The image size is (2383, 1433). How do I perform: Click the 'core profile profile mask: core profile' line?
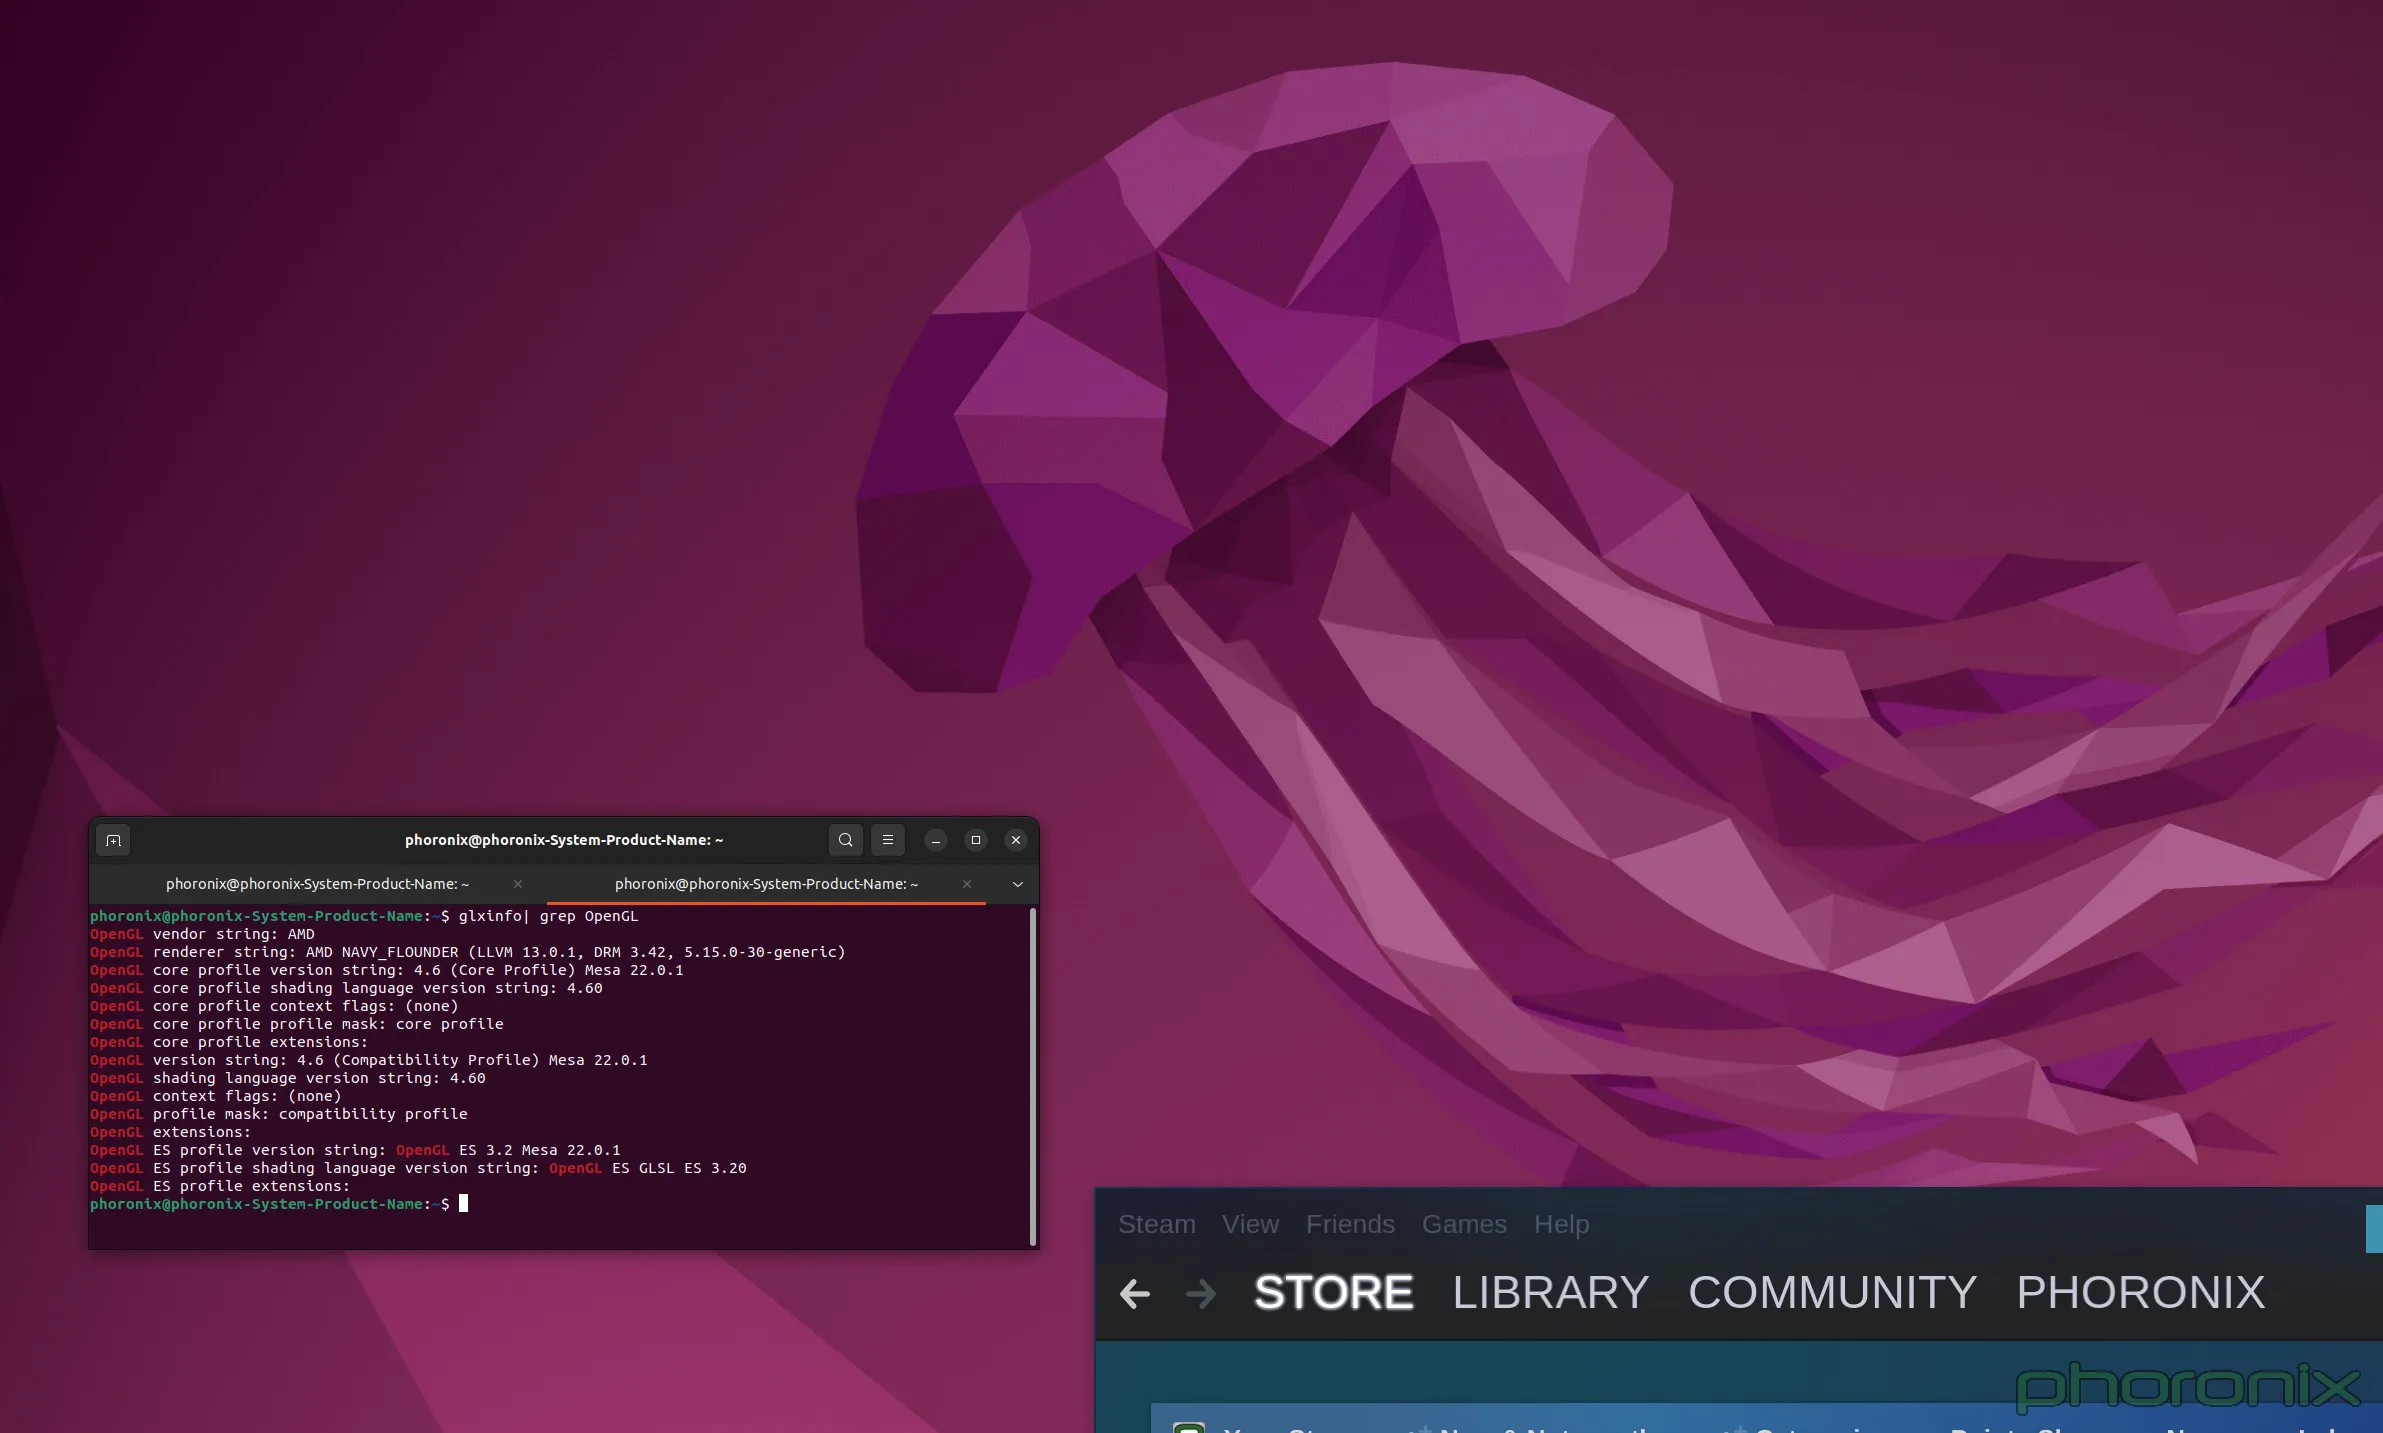click(297, 1024)
